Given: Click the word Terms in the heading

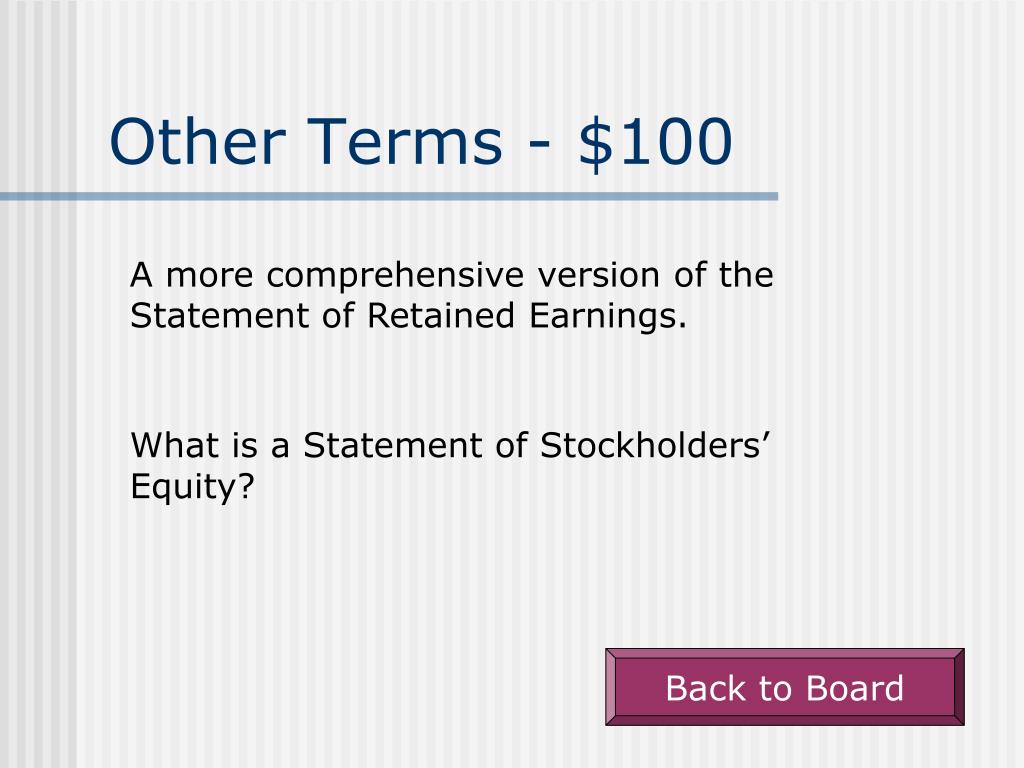Looking at the screenshot, I should click(405, 142).
